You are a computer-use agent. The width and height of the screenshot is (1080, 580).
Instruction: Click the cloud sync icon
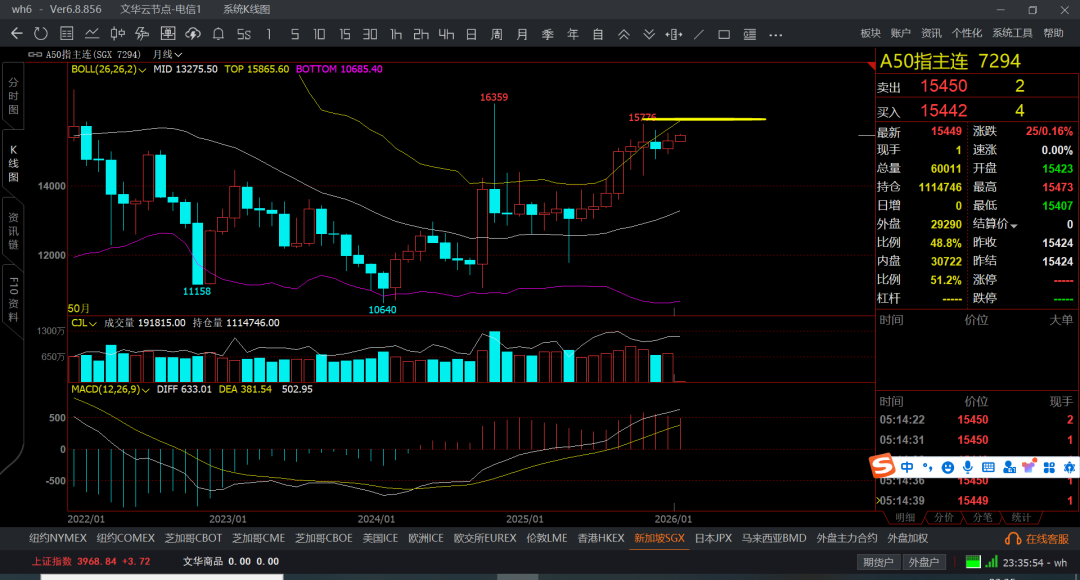(193, 34)
